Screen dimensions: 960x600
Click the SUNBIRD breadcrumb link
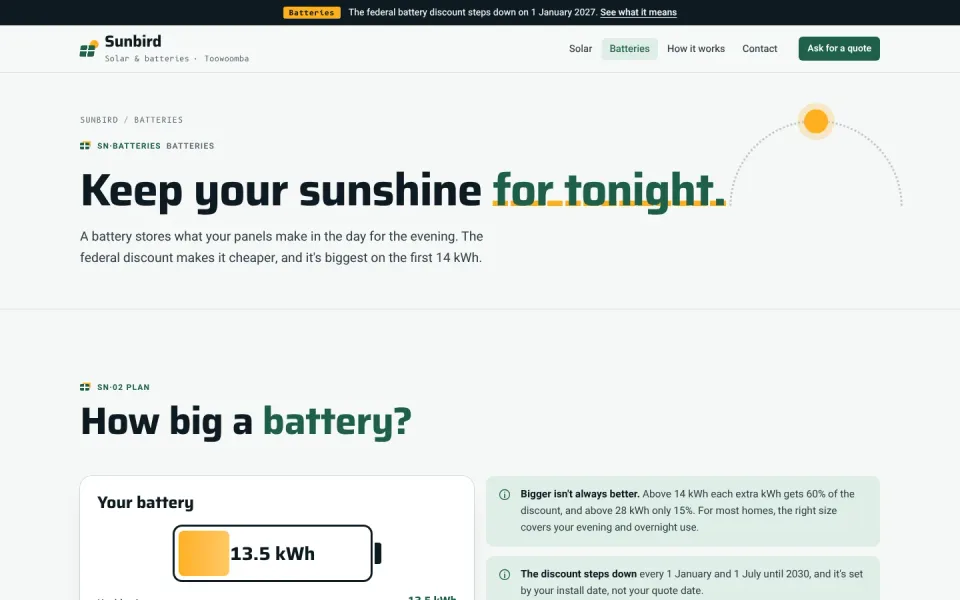pyautogui.click(x=99, y=120)
